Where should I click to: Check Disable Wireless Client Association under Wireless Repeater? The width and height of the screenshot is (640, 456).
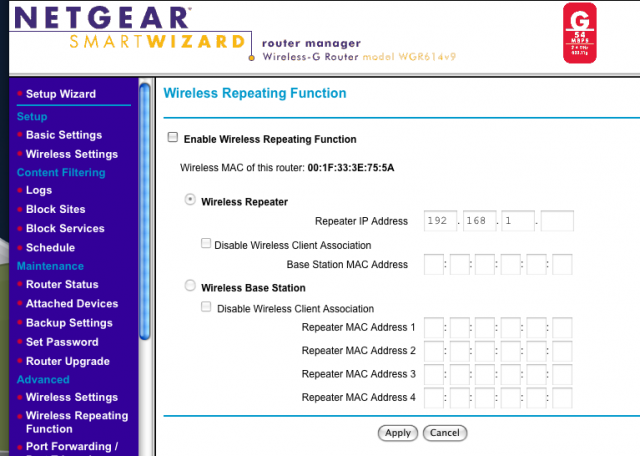206,243
